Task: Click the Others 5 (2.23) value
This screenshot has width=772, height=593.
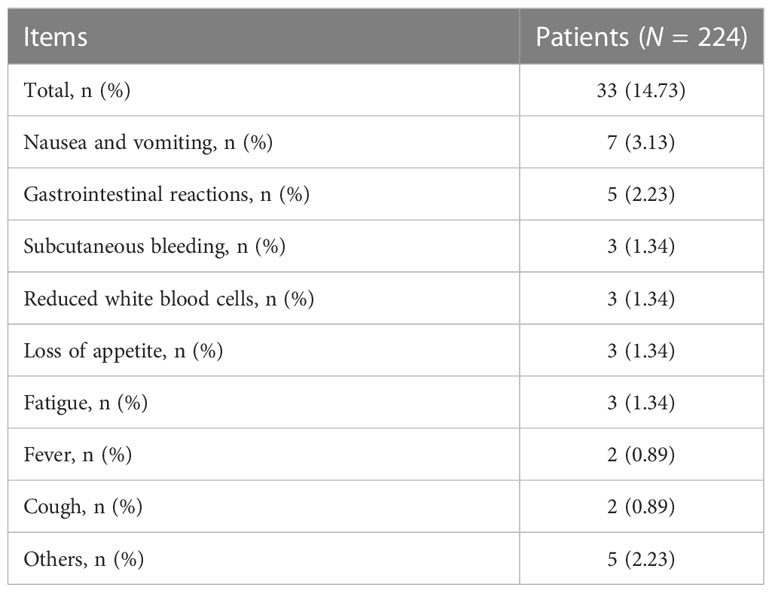Action: click(x=641, y=559)
